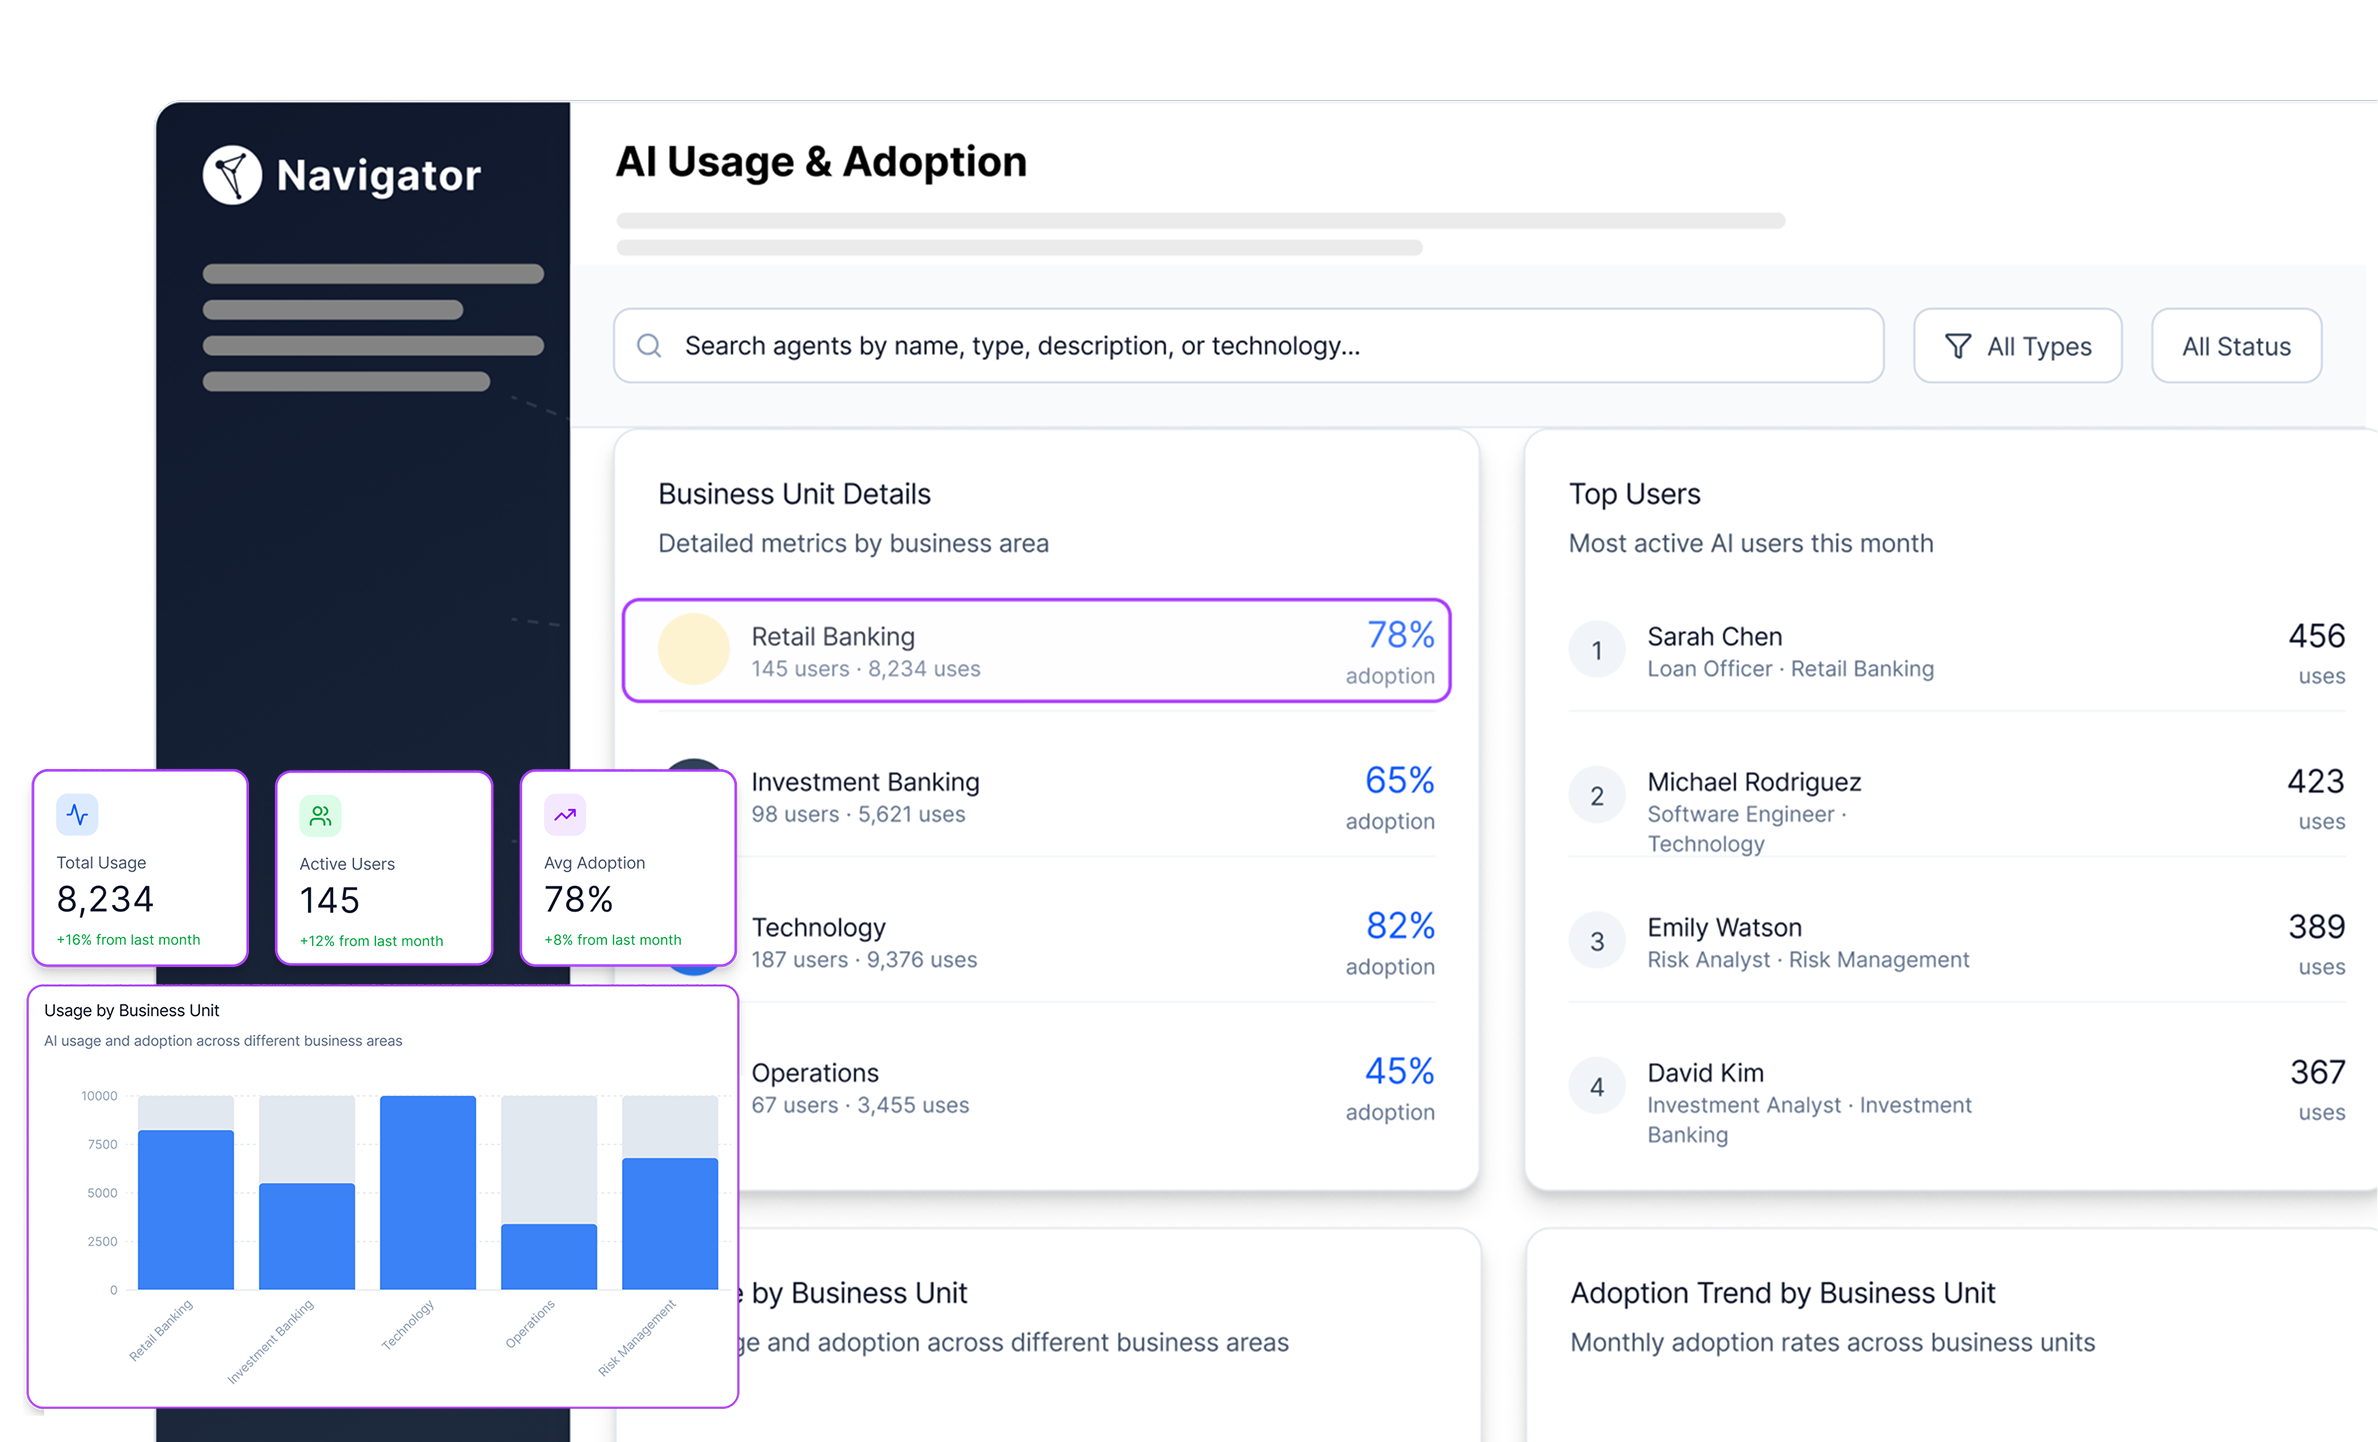2378x1442 pixels.
Task: Click the Active Users people icon
Action: pos(320,816)
